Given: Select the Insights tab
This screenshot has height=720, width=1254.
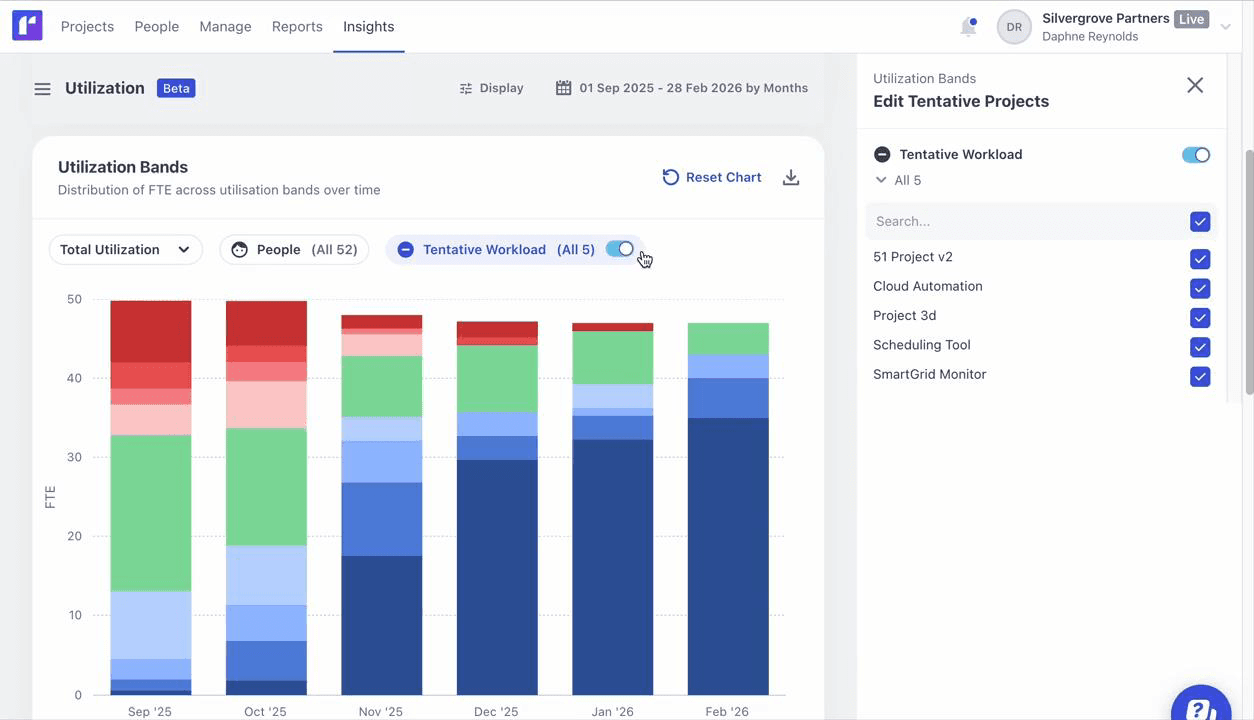Looking at the screenshot, I should tap(369, 27).
